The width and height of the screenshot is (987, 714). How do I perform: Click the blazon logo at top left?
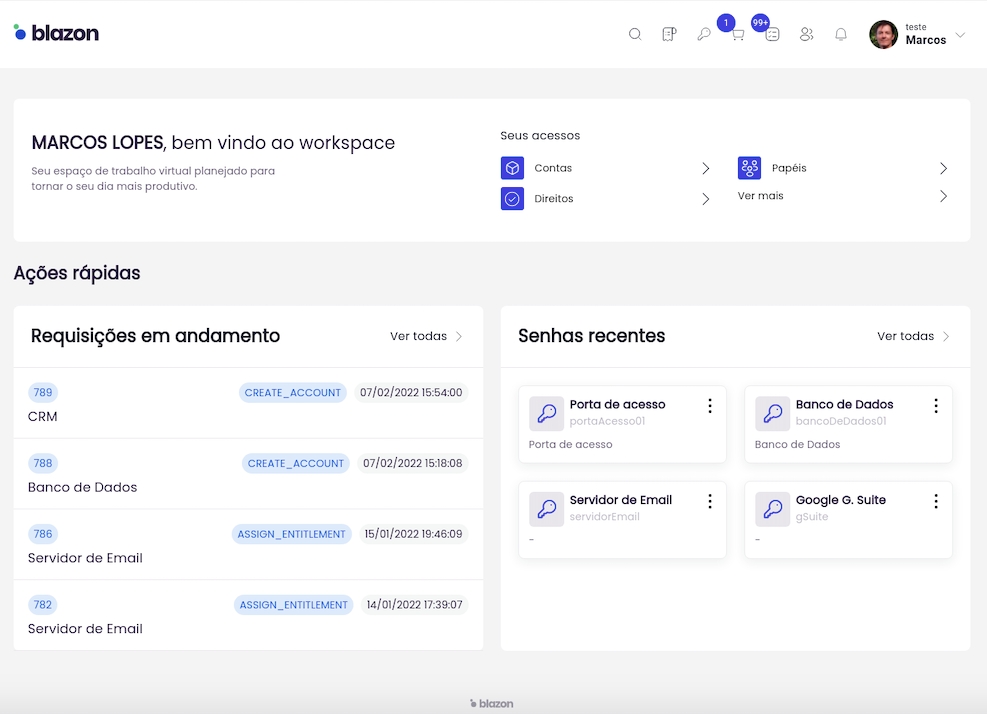[57, 33]
